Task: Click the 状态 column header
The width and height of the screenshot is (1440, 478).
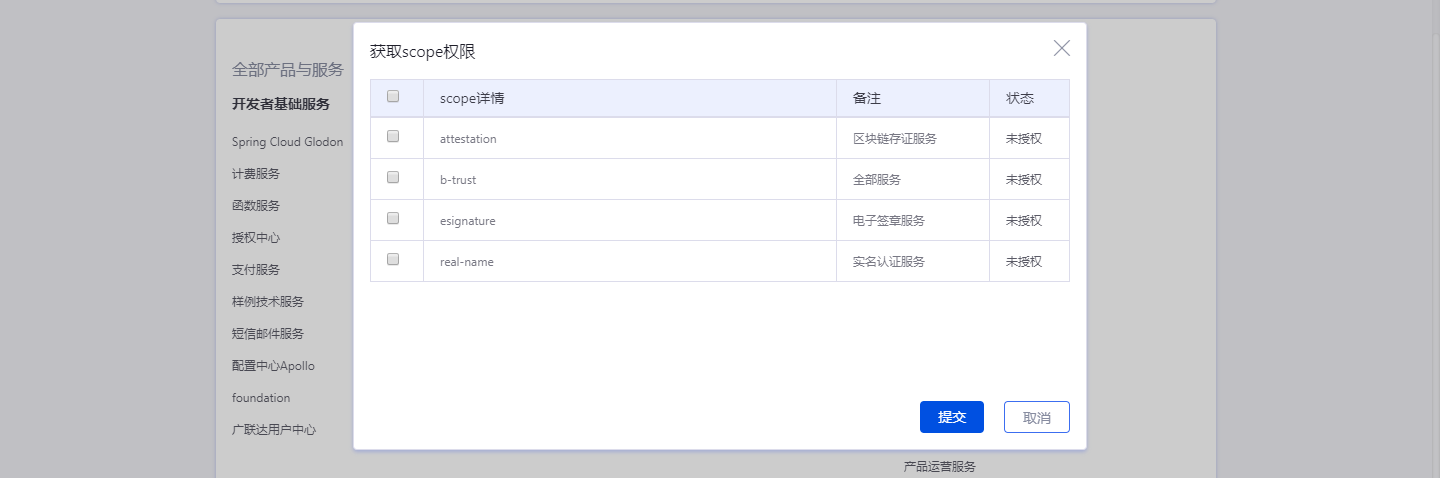Action: coord(1020,99)
